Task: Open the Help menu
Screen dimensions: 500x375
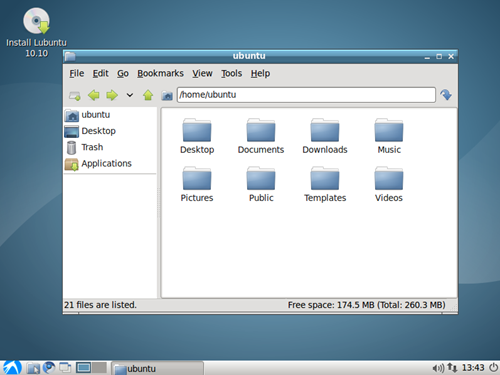Action: tap(260, 73)
